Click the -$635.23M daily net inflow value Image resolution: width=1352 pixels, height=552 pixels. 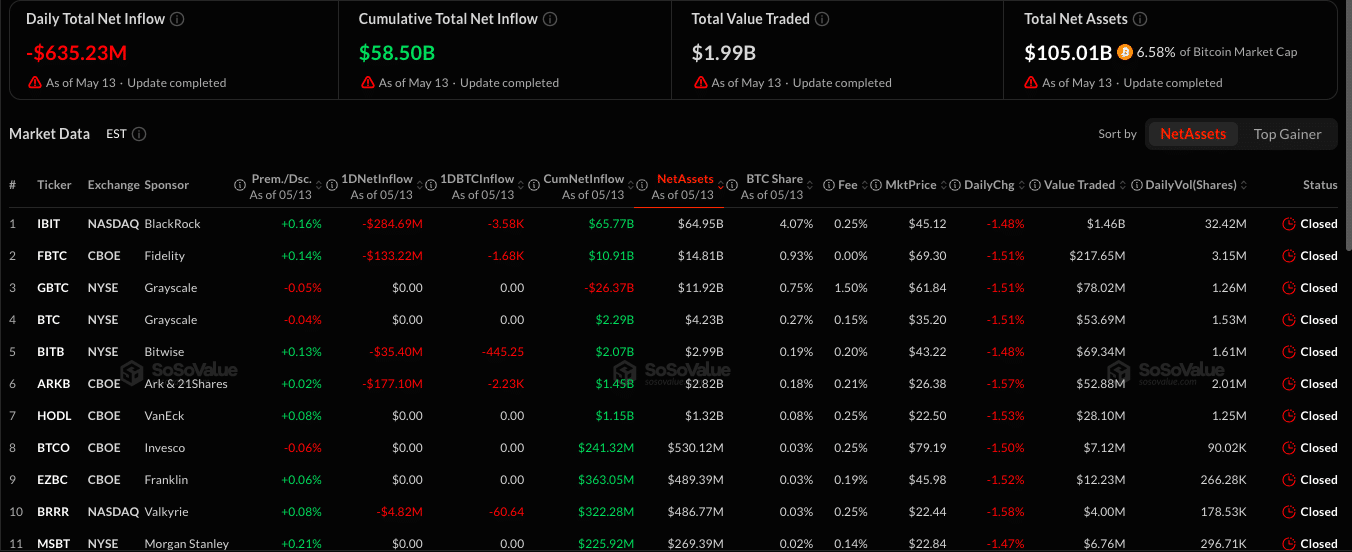76,53
